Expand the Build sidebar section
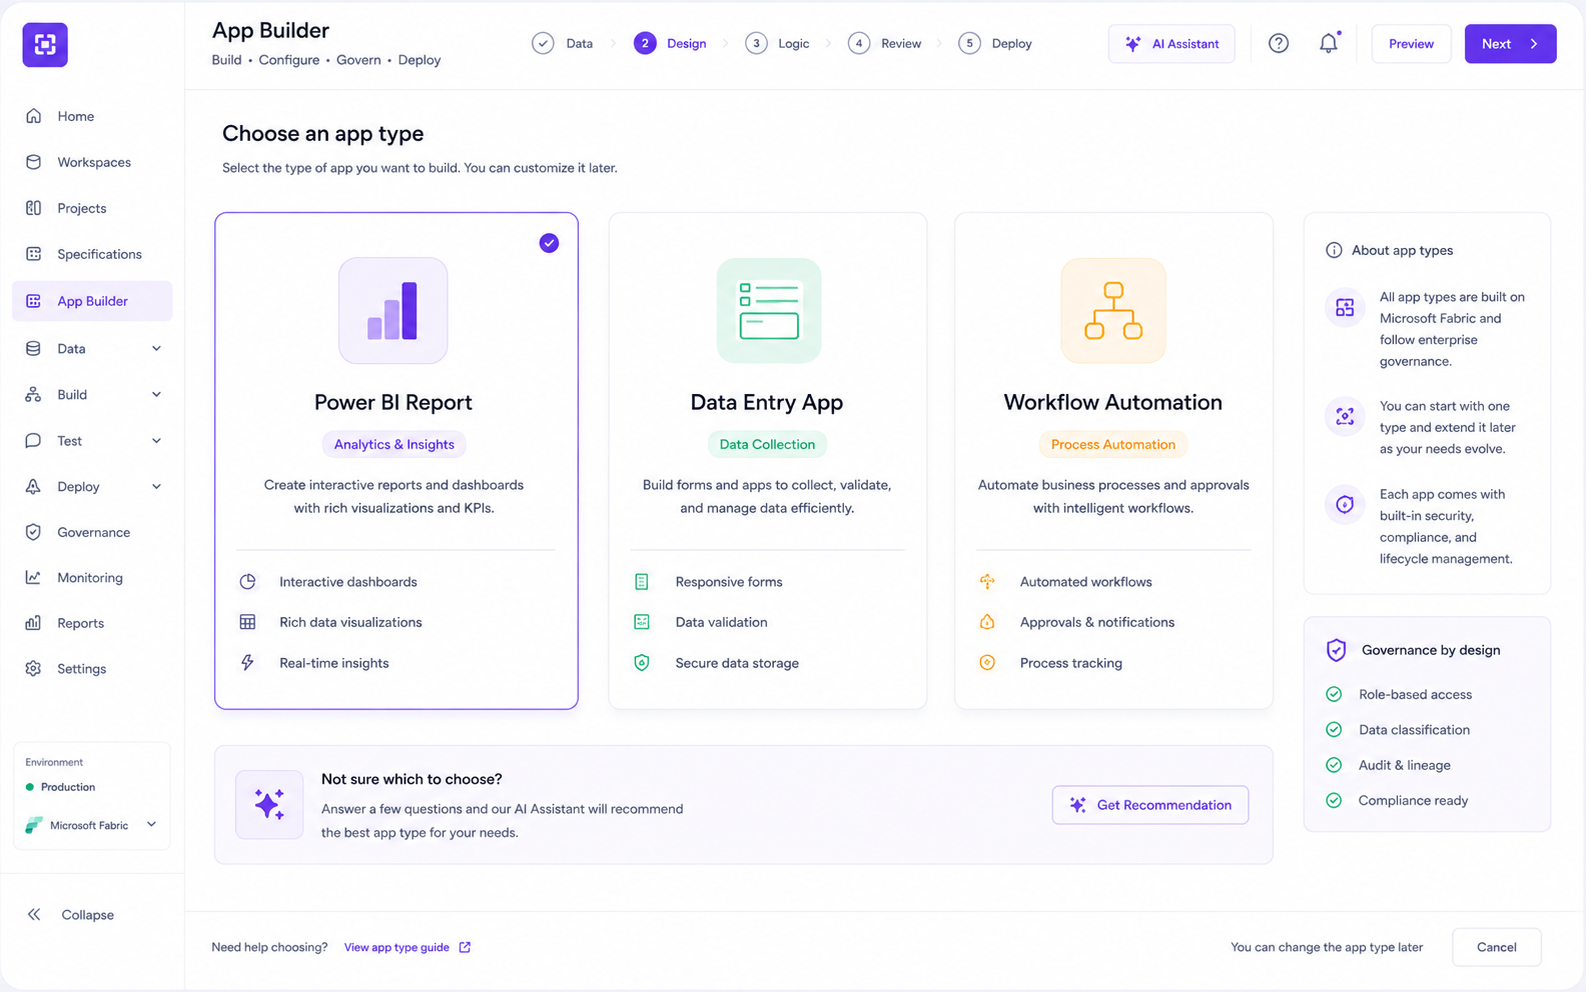1586x992 pixels. (92, 394)
